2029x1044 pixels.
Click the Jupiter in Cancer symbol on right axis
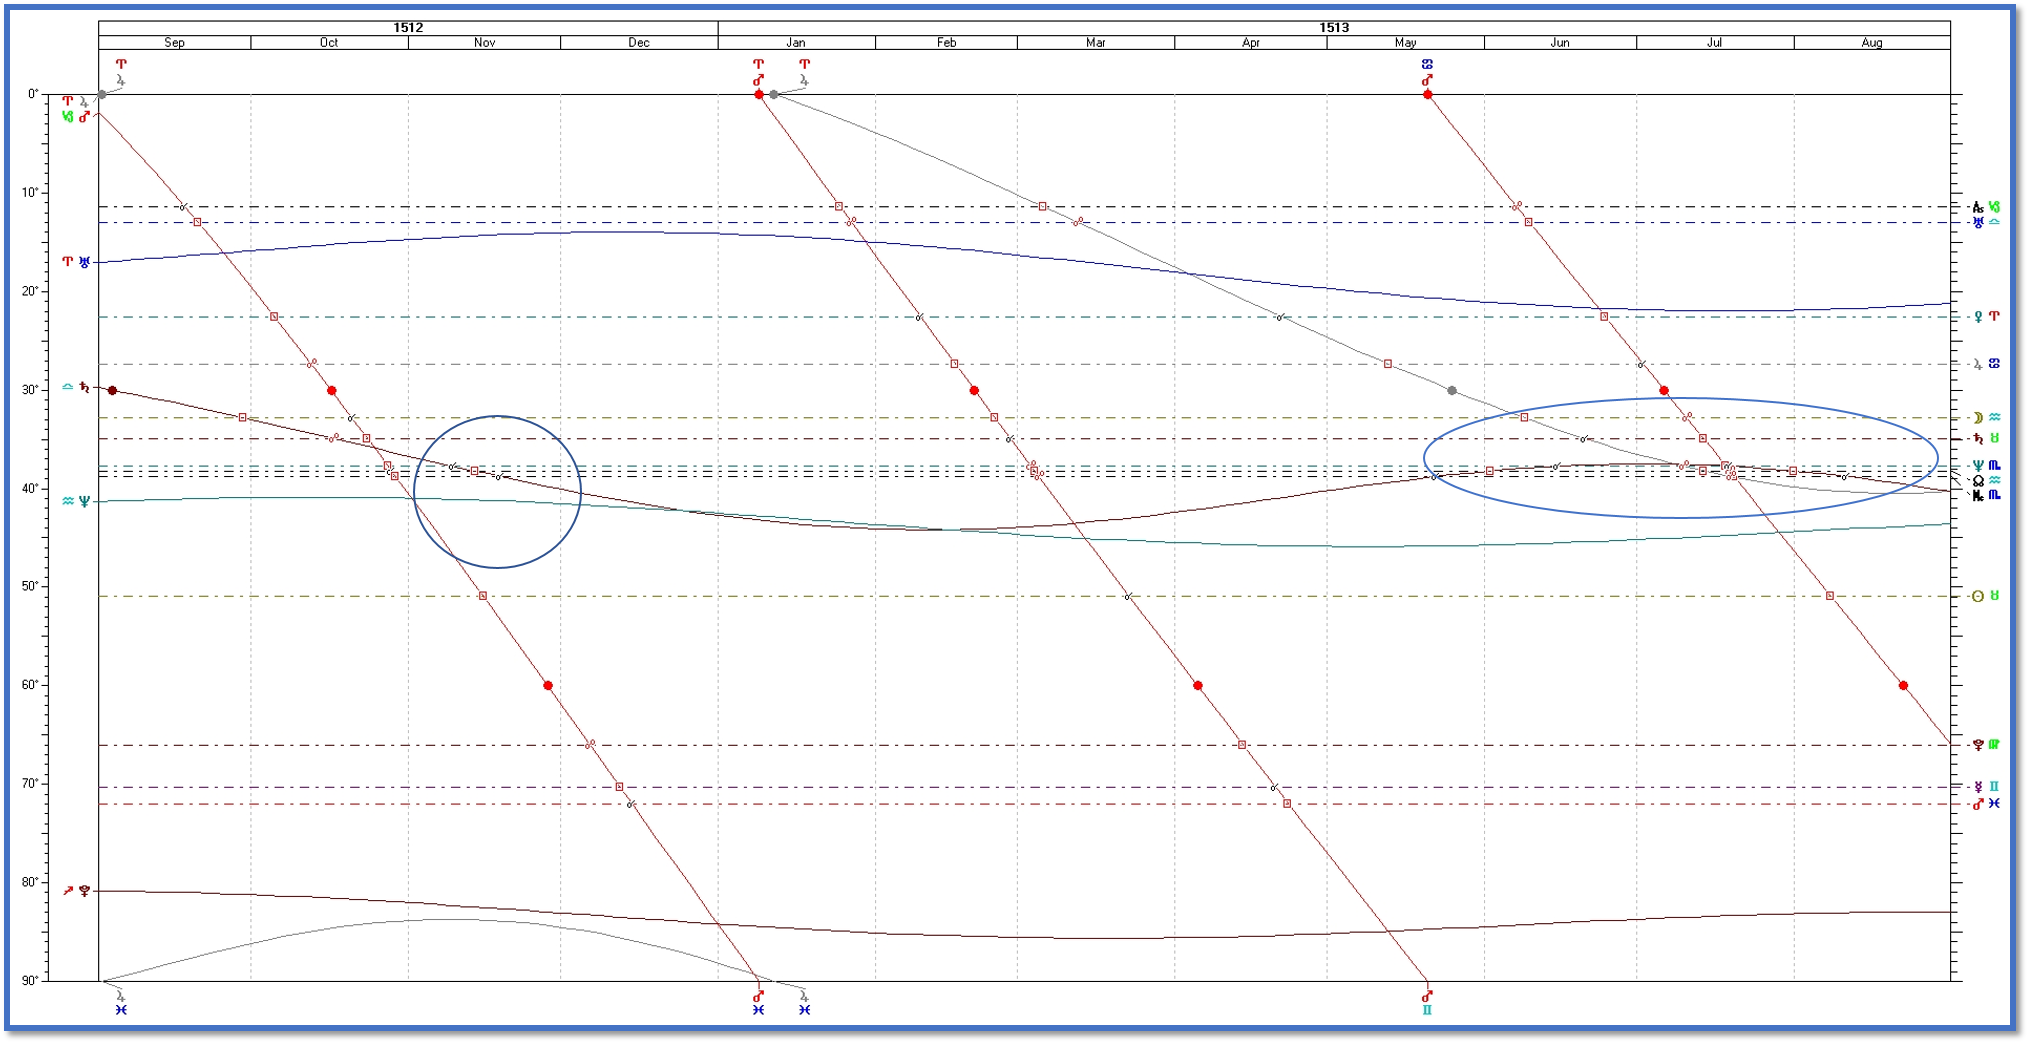(x=1985, y=364)
